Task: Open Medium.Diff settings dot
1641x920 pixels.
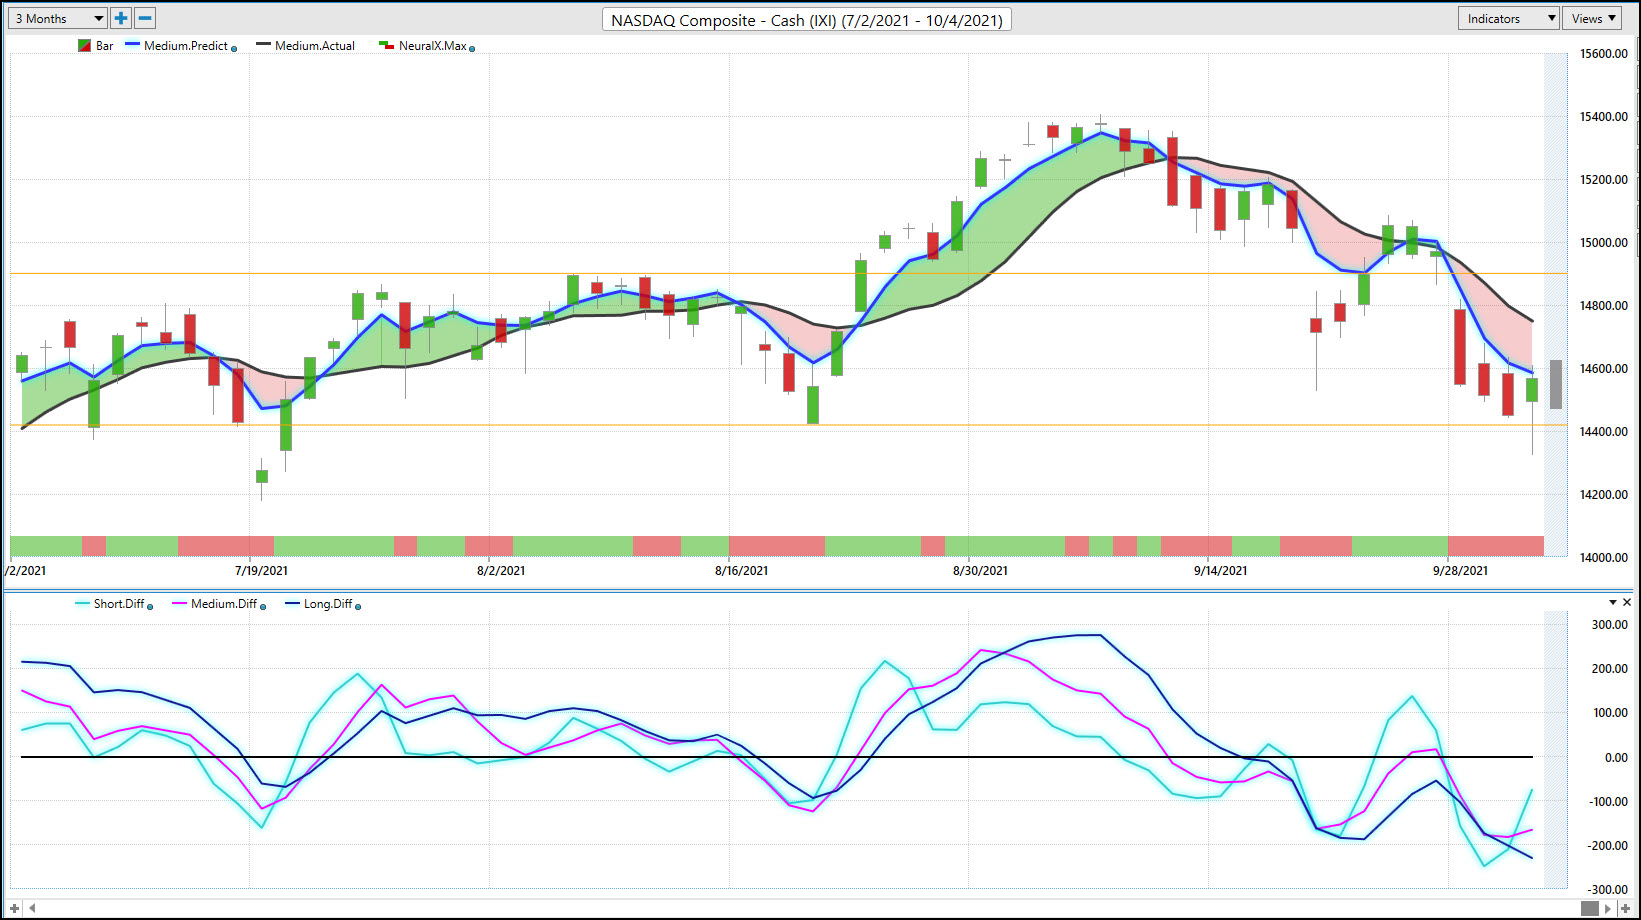Action: [x=263, y=606]
